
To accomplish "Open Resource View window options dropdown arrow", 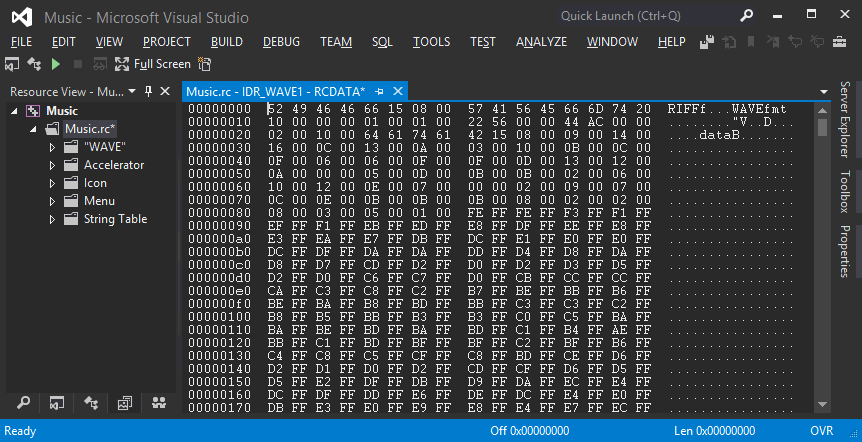I will (x=132, y=91).
